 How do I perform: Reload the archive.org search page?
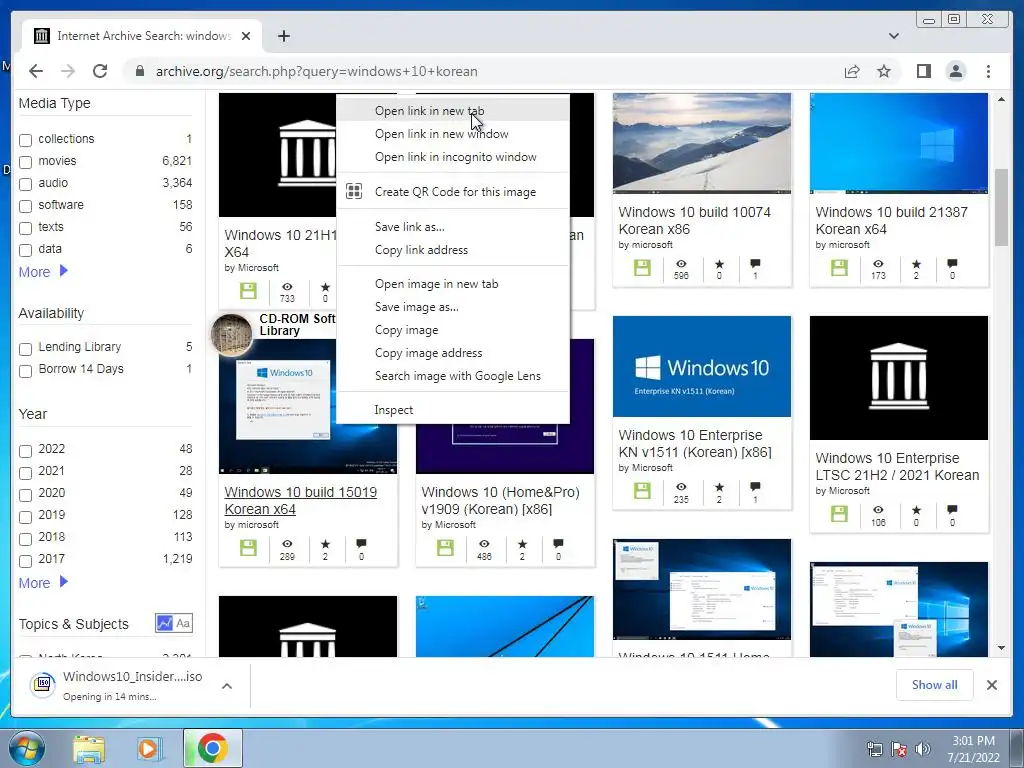tap(100, 71)
